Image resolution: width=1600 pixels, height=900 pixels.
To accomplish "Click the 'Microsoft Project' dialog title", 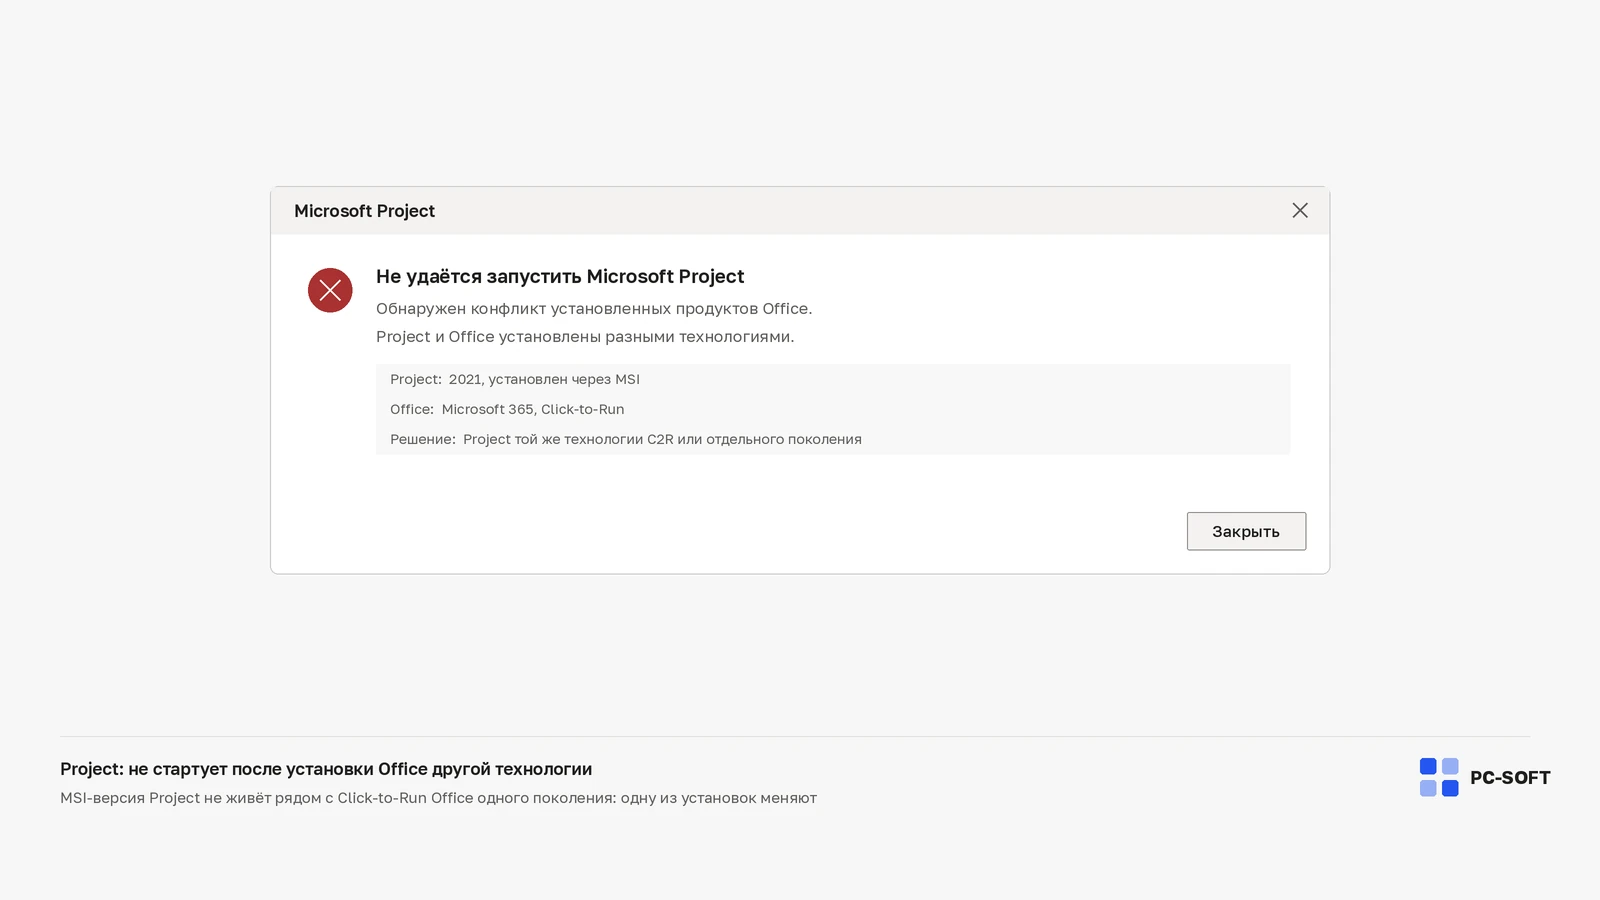I will 364,211.
